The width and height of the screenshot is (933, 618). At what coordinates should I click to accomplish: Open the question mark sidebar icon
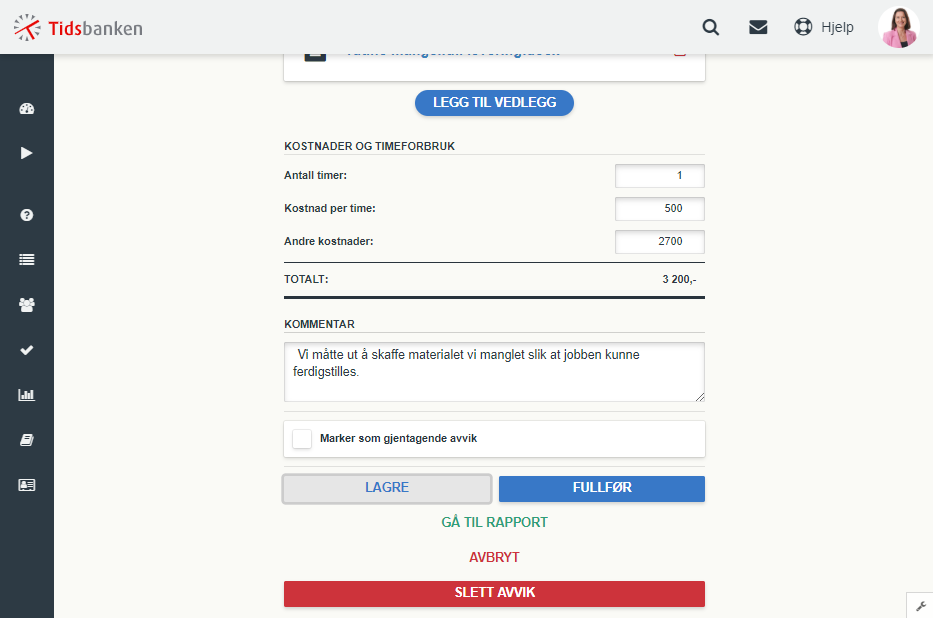click(27, 215)
